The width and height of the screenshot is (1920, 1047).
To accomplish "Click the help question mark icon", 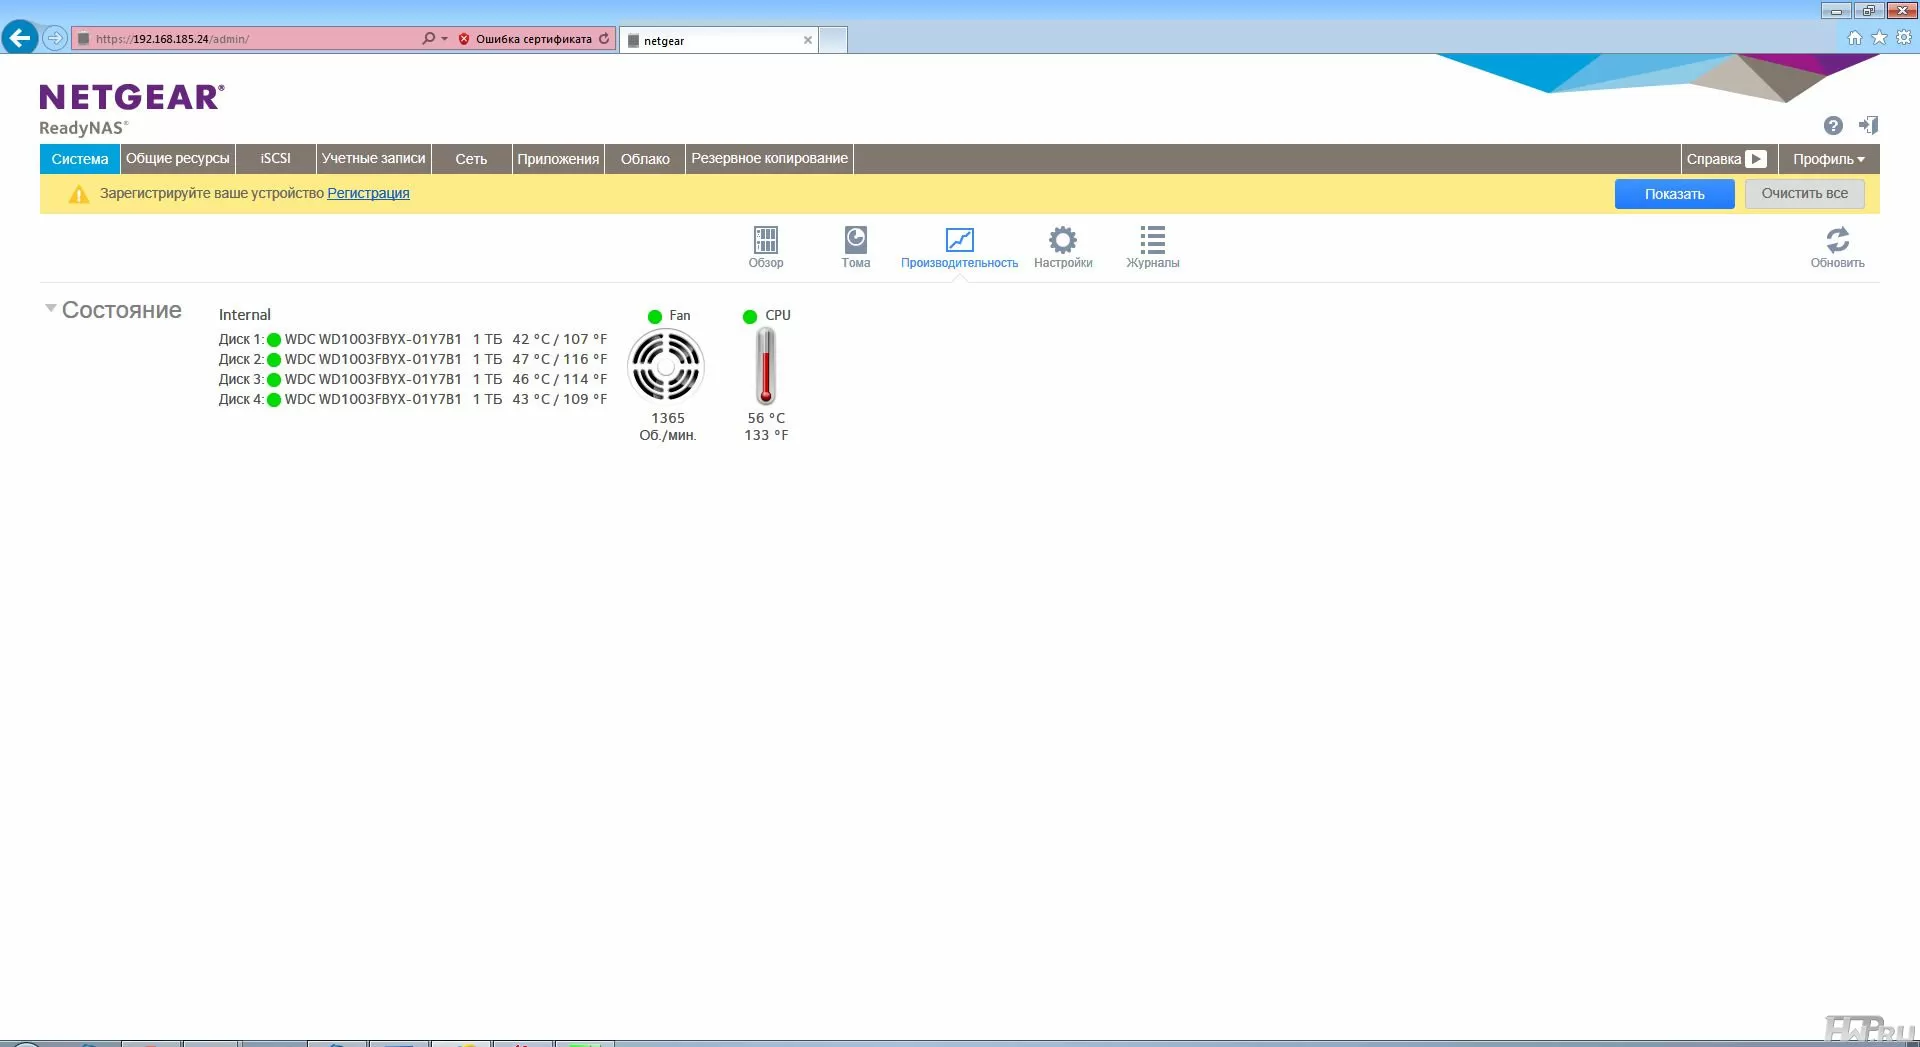I will click(1832, 126).
